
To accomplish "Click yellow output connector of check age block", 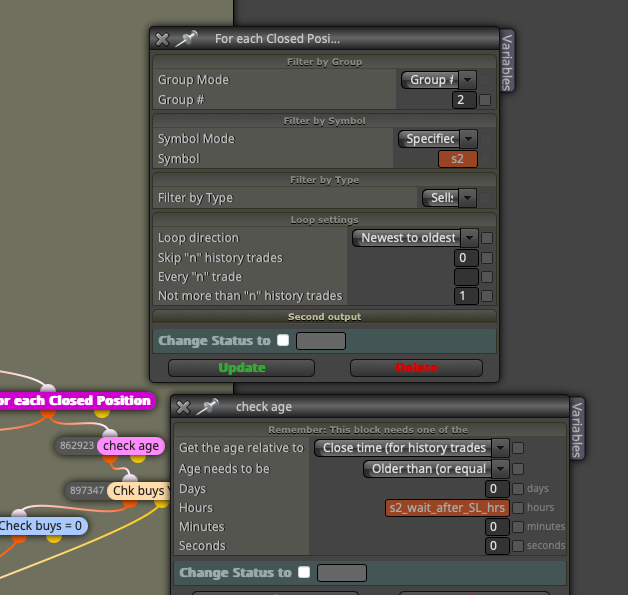I will click(x=138, y=458).
